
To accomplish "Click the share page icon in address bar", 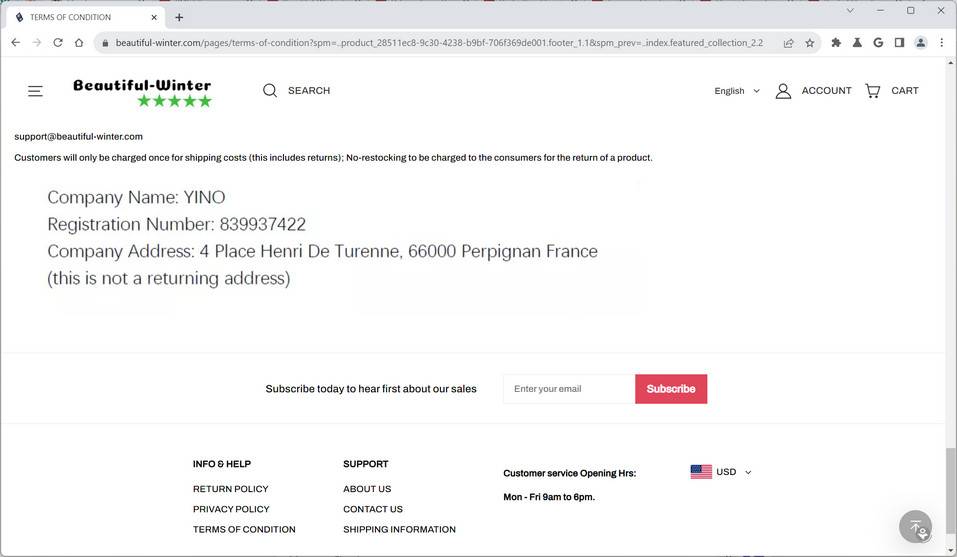I will point(789,43).
